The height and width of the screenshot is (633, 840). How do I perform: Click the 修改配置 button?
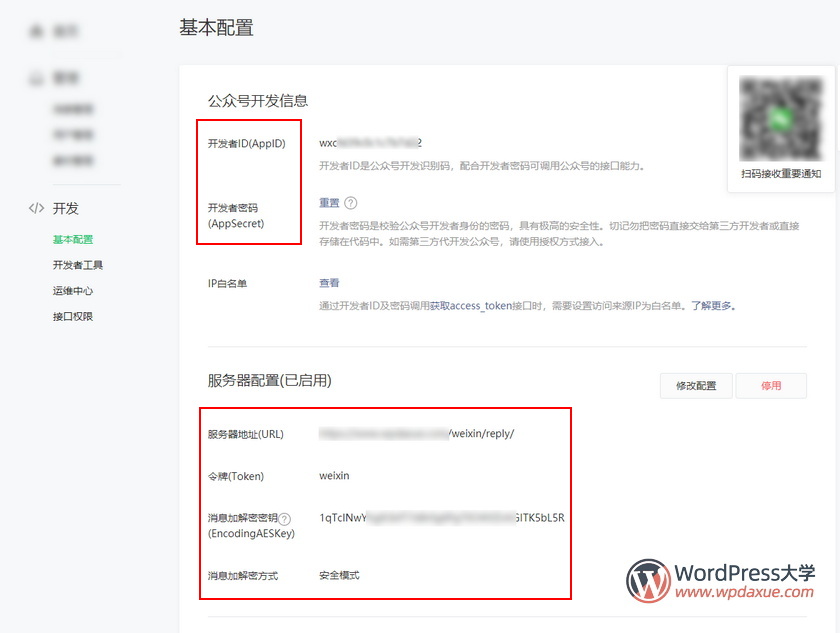[x=696, y=386]
